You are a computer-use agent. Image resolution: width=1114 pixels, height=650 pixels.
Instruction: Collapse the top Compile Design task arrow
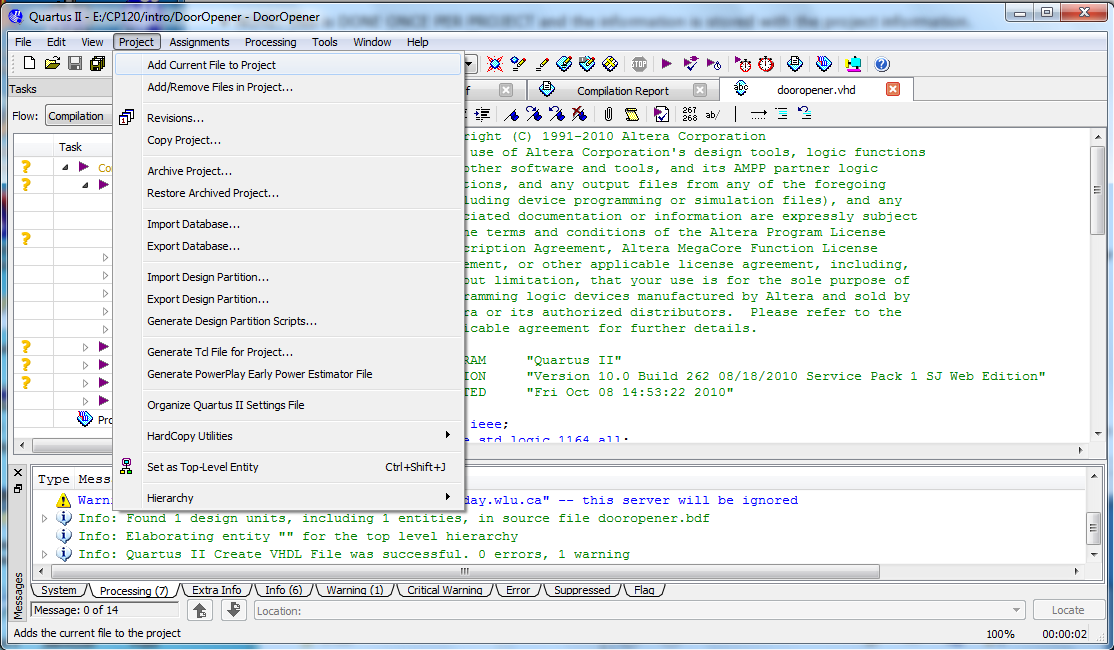tap(65, 167)
